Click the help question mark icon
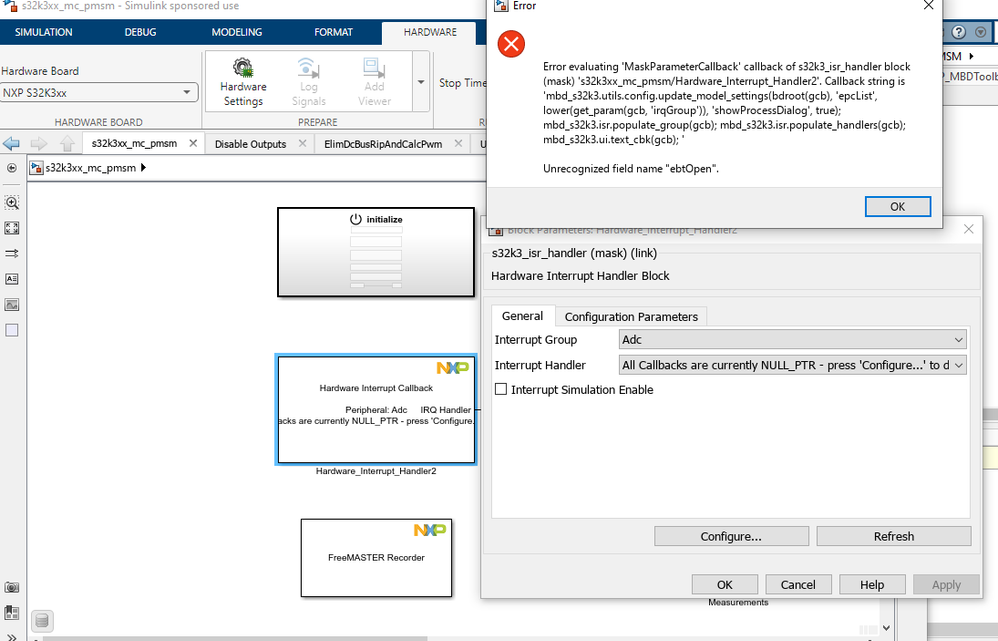 (959, 32)
